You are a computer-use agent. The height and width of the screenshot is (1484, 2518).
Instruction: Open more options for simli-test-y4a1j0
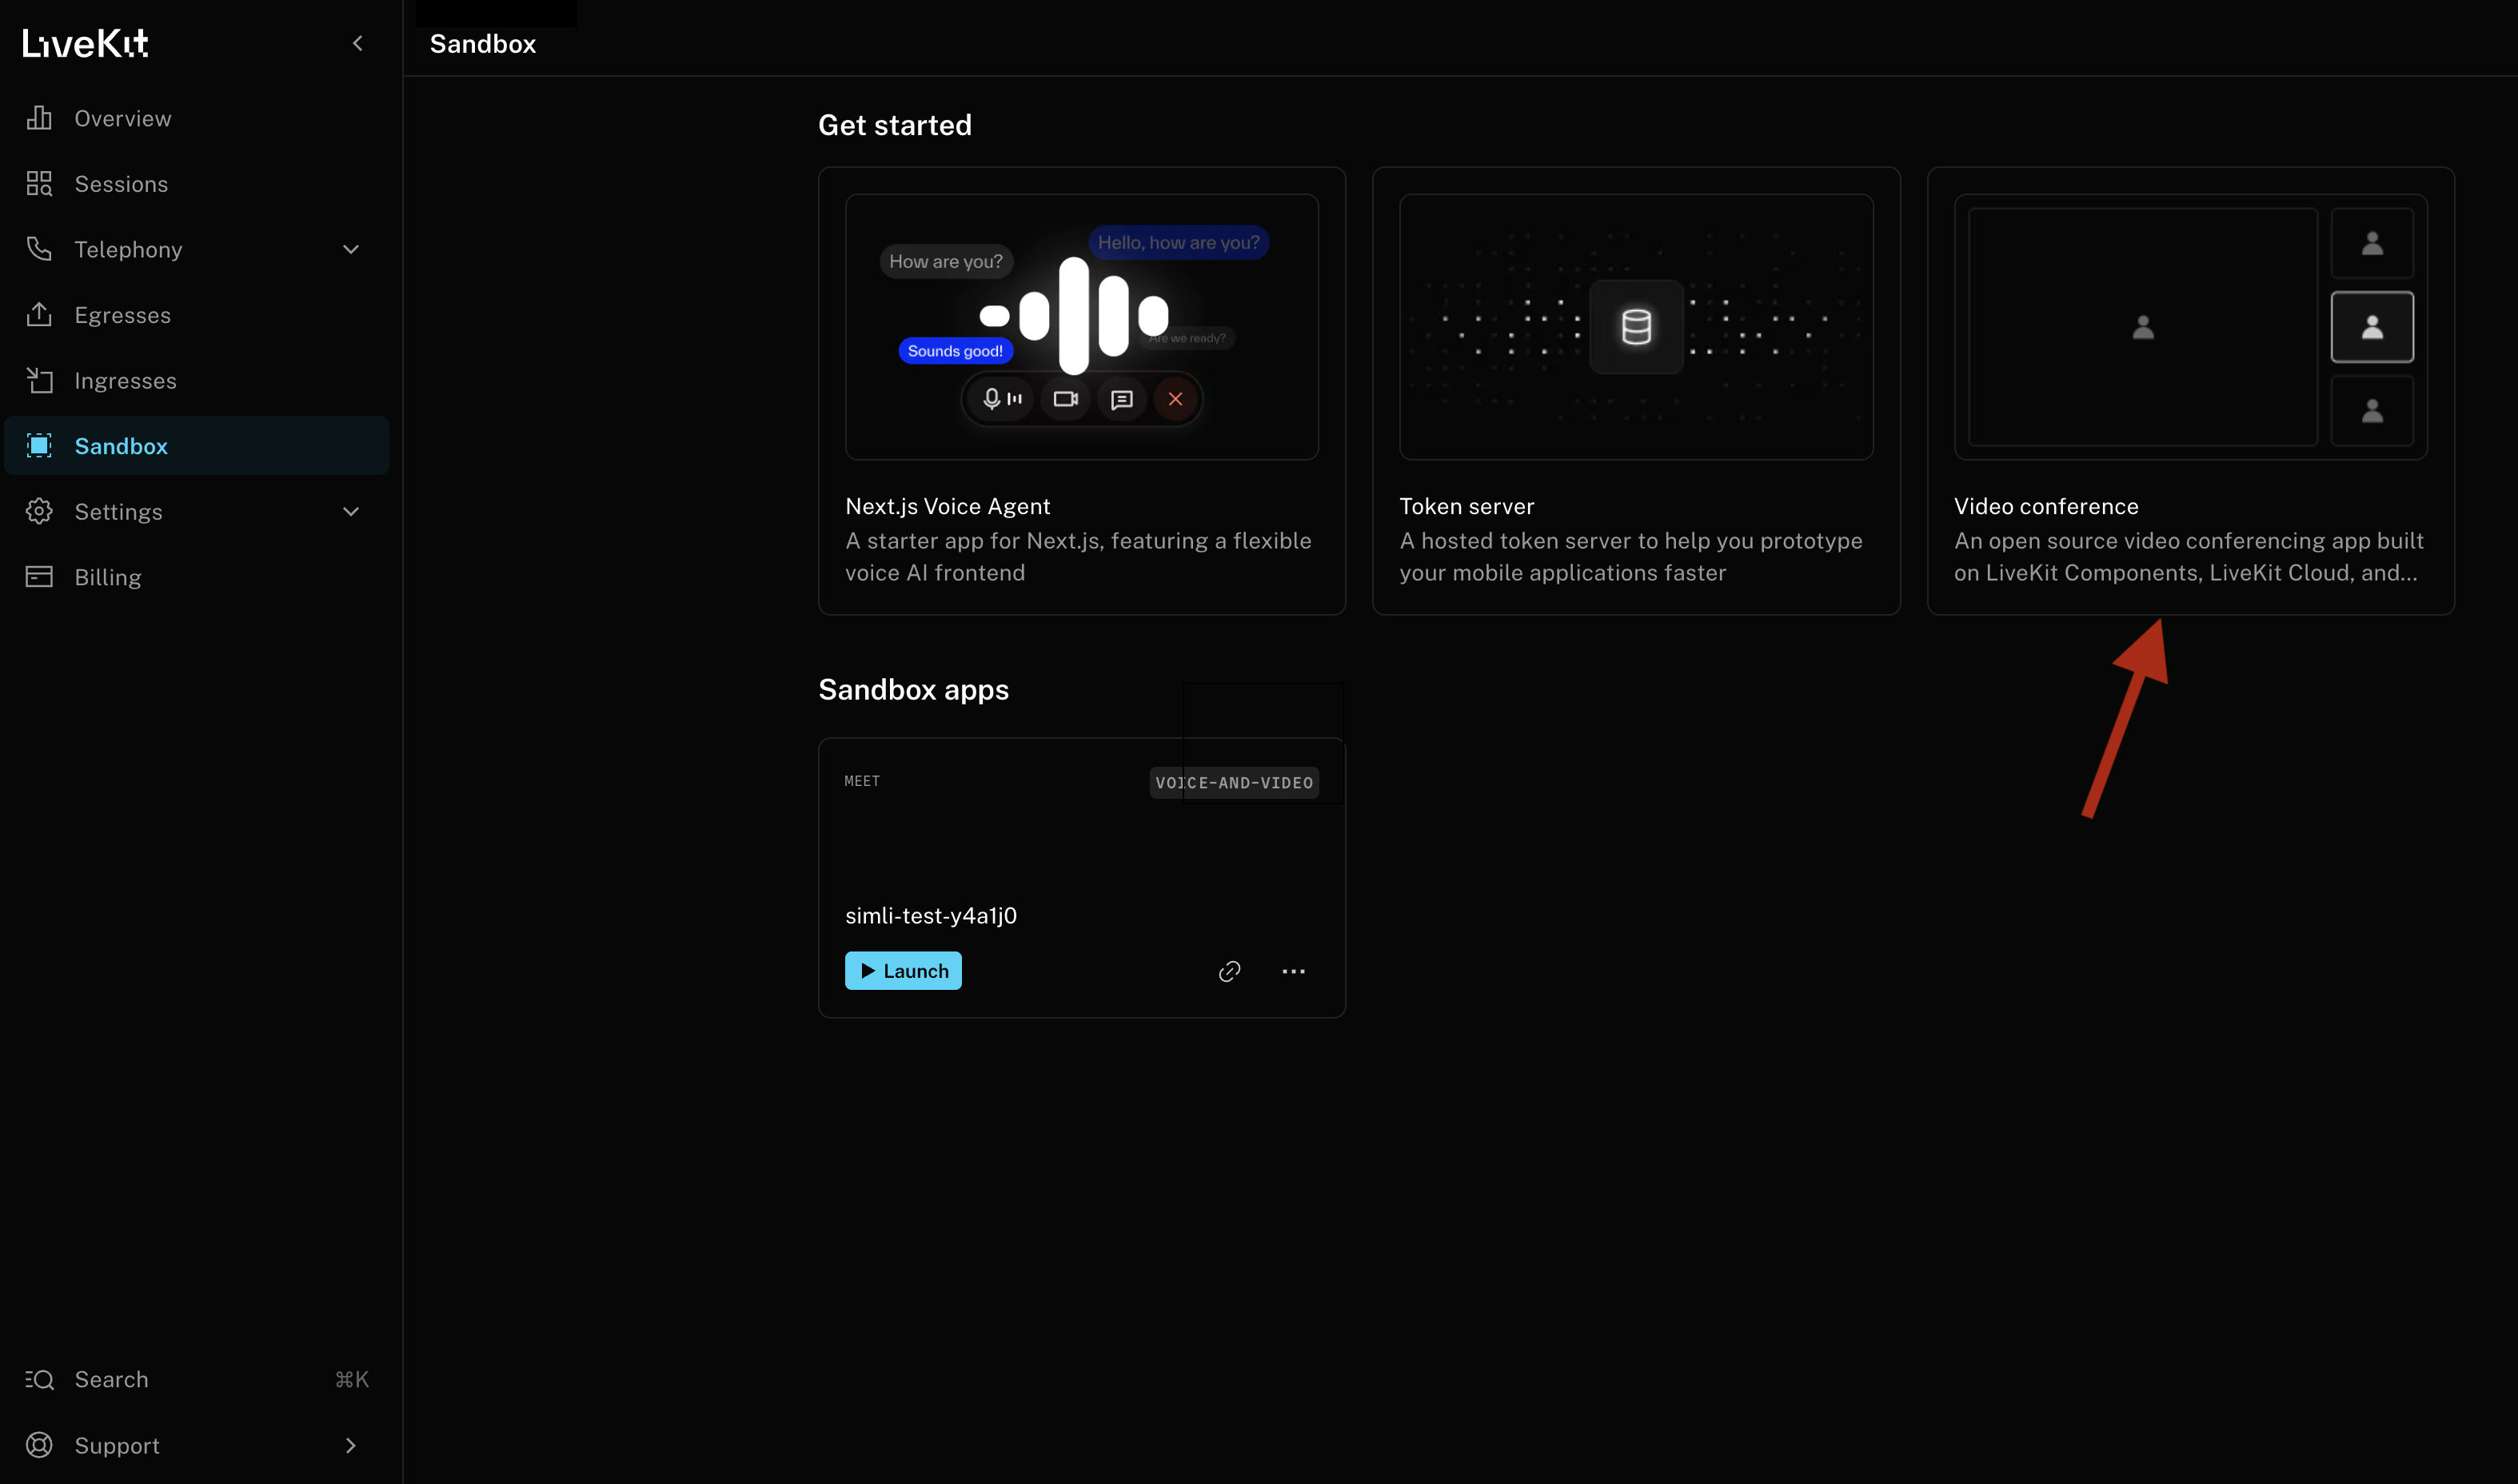click(x=1294, y=972)
